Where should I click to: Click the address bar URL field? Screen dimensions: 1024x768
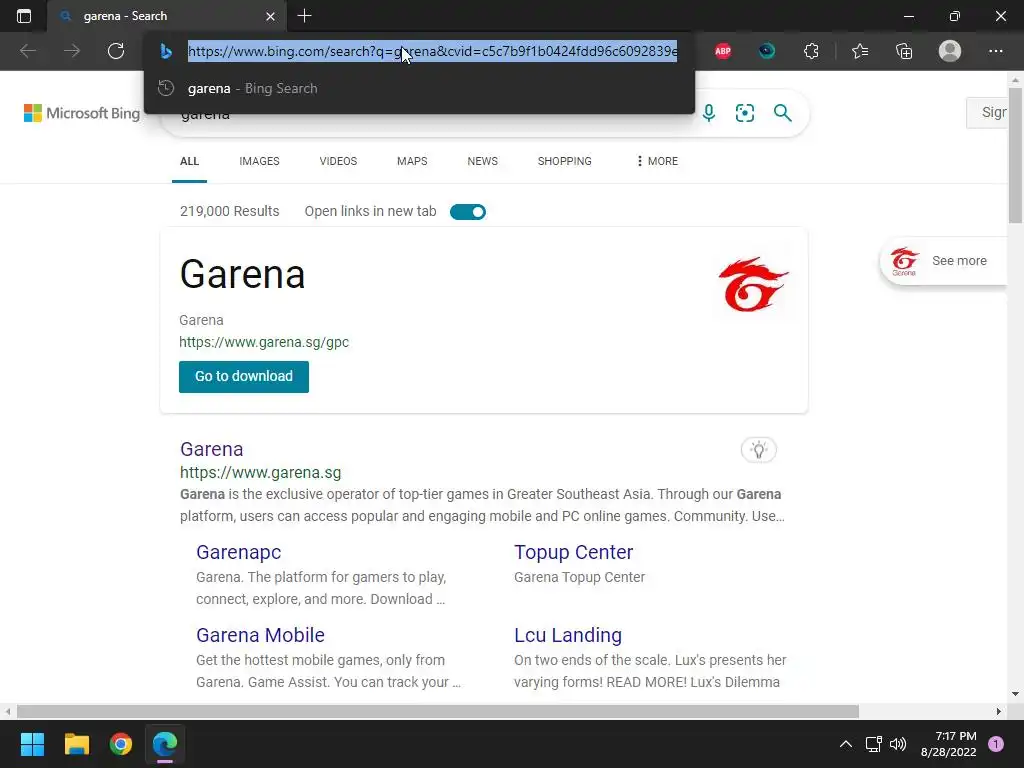432,51
